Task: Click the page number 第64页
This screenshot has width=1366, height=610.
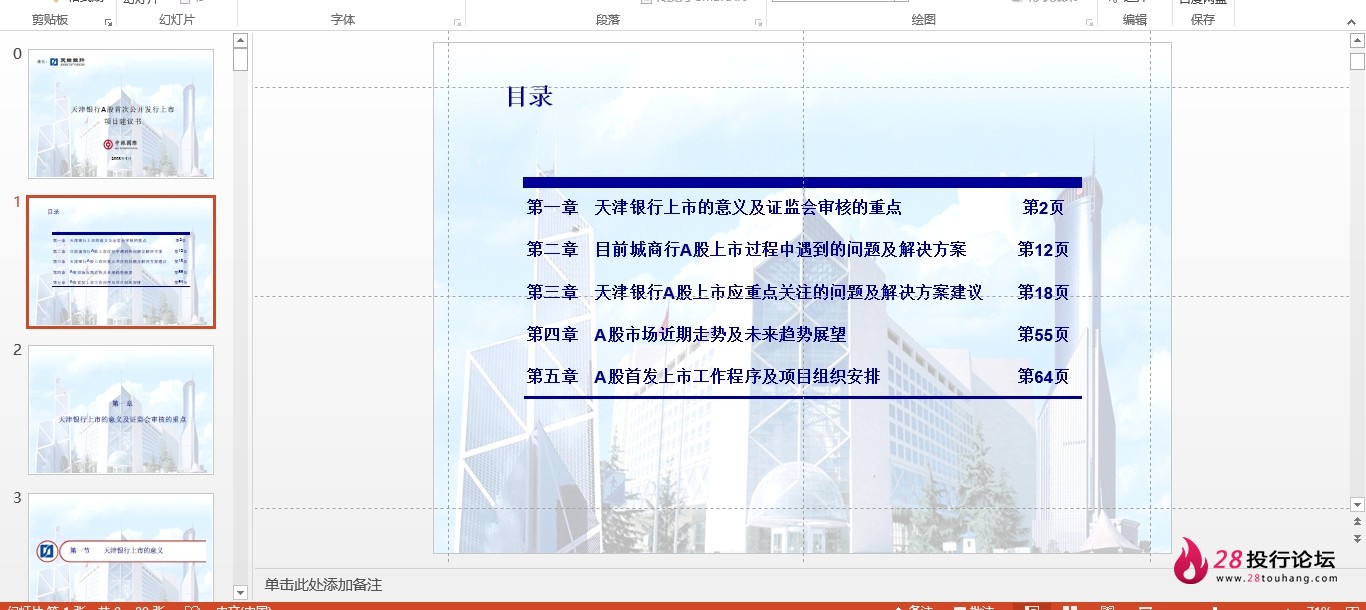Action: pos(1043,377)
